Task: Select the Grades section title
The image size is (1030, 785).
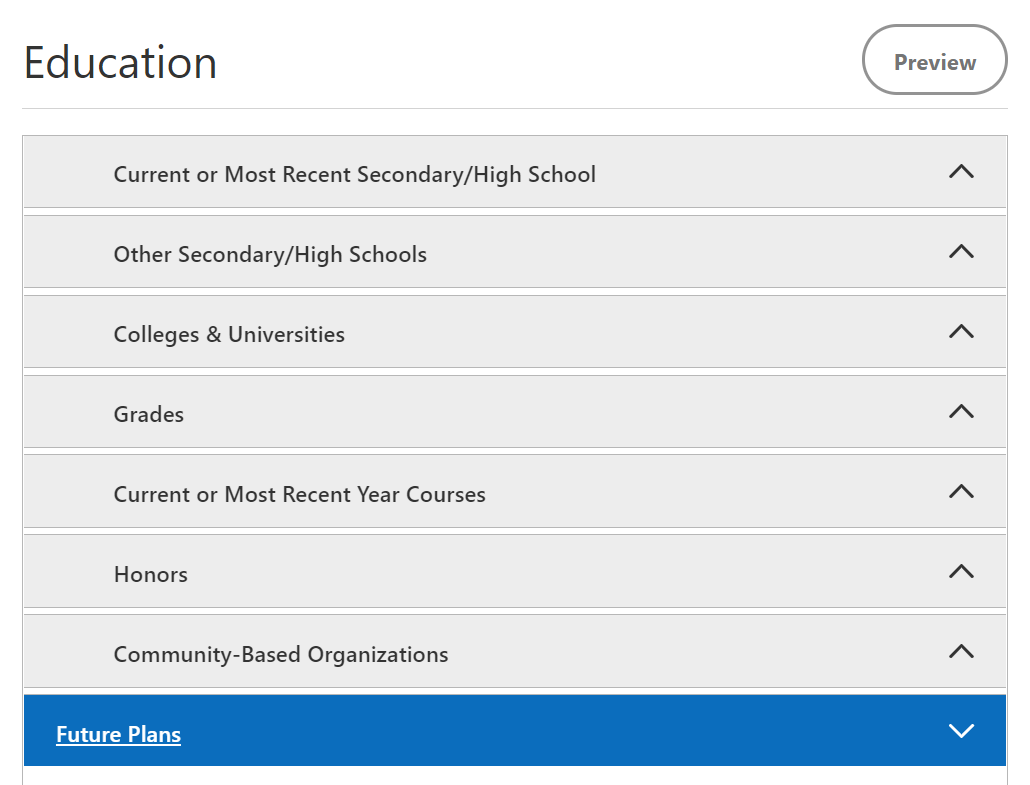Action: pos(149,414)
